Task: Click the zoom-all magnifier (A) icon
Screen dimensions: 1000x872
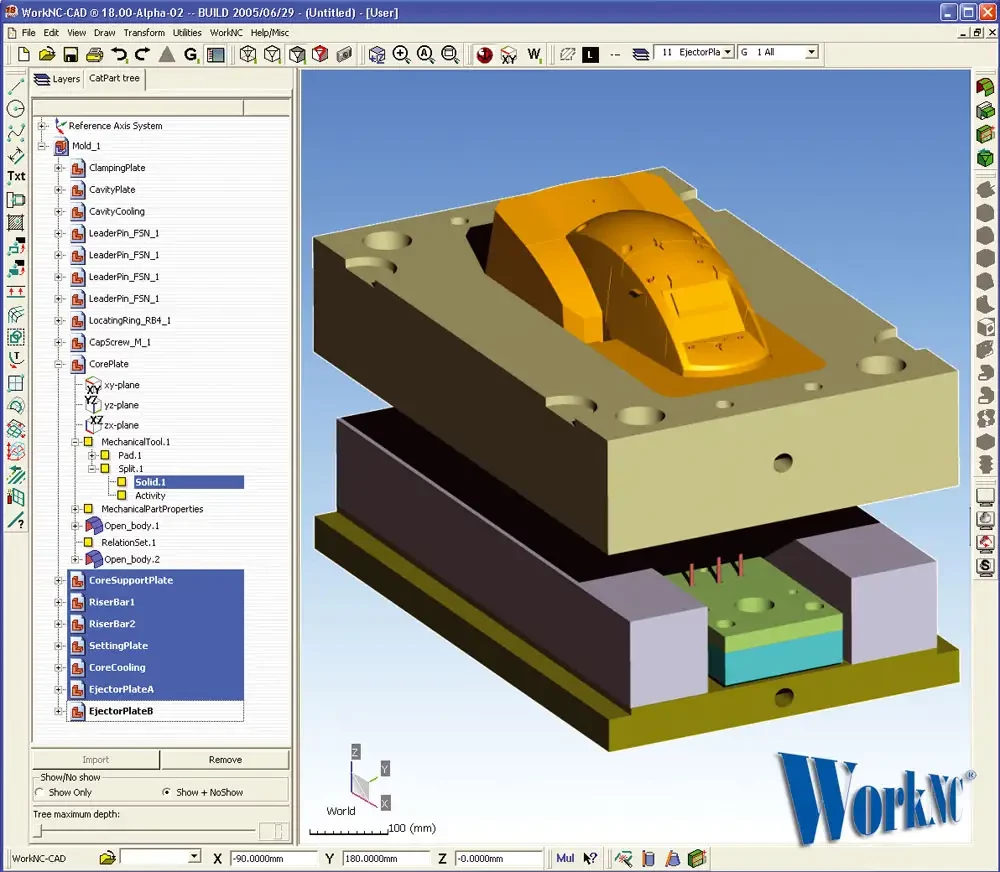Action: tap(425, 54)
